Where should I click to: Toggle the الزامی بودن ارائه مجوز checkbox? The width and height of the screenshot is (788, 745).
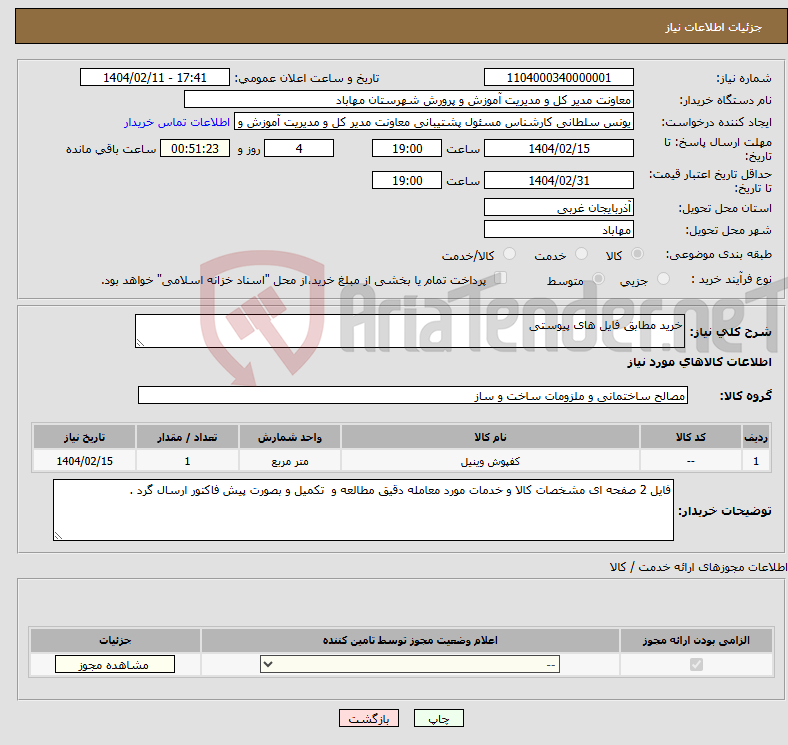pos(696,665)
